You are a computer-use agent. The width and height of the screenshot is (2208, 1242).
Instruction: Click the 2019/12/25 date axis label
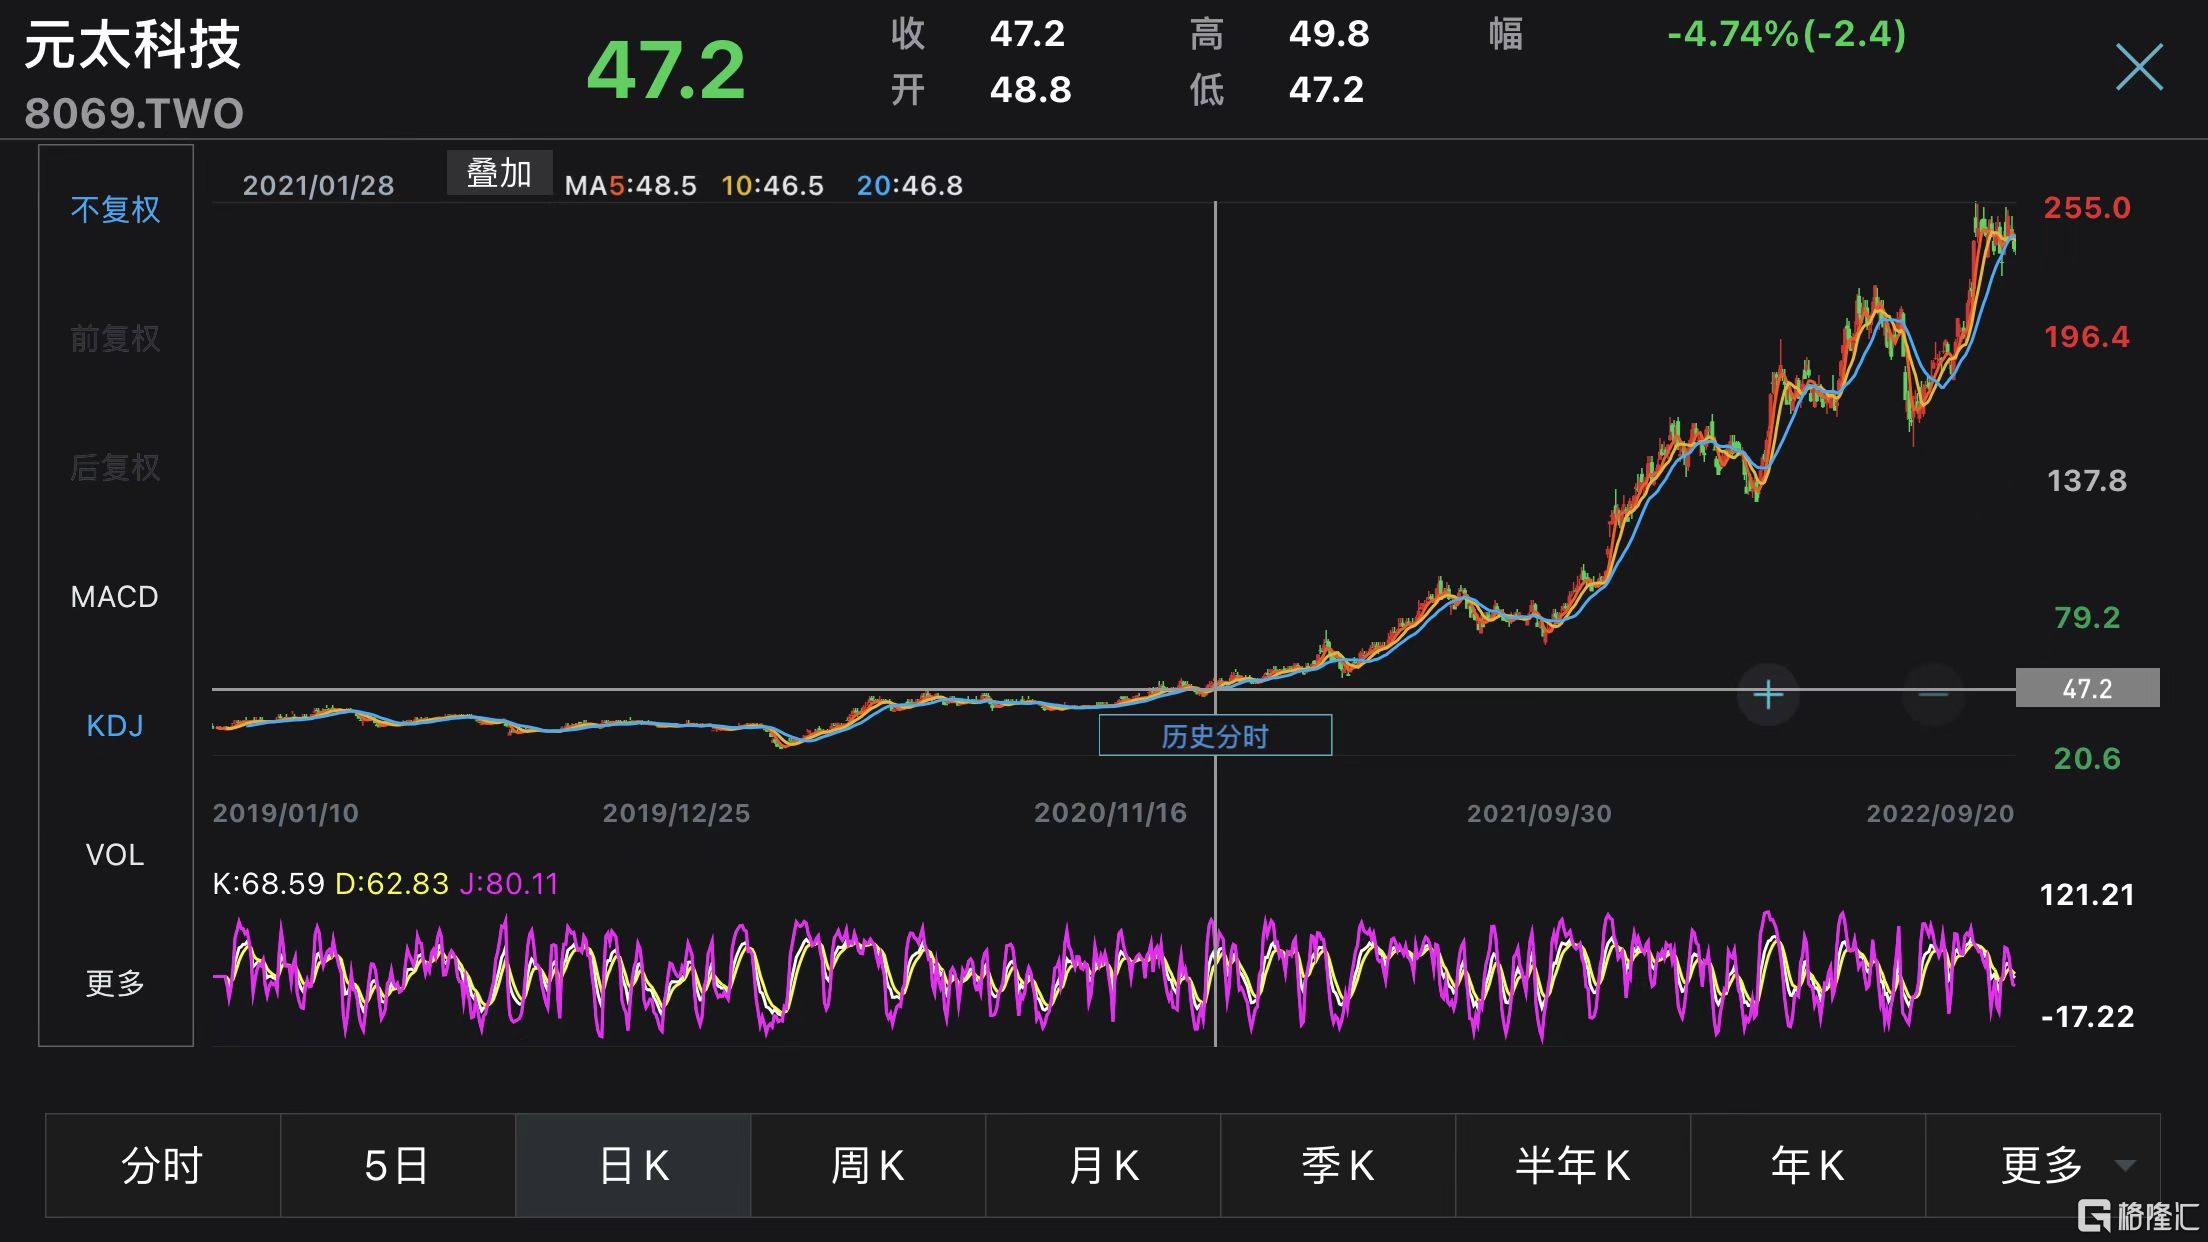(x=676, y=813)
